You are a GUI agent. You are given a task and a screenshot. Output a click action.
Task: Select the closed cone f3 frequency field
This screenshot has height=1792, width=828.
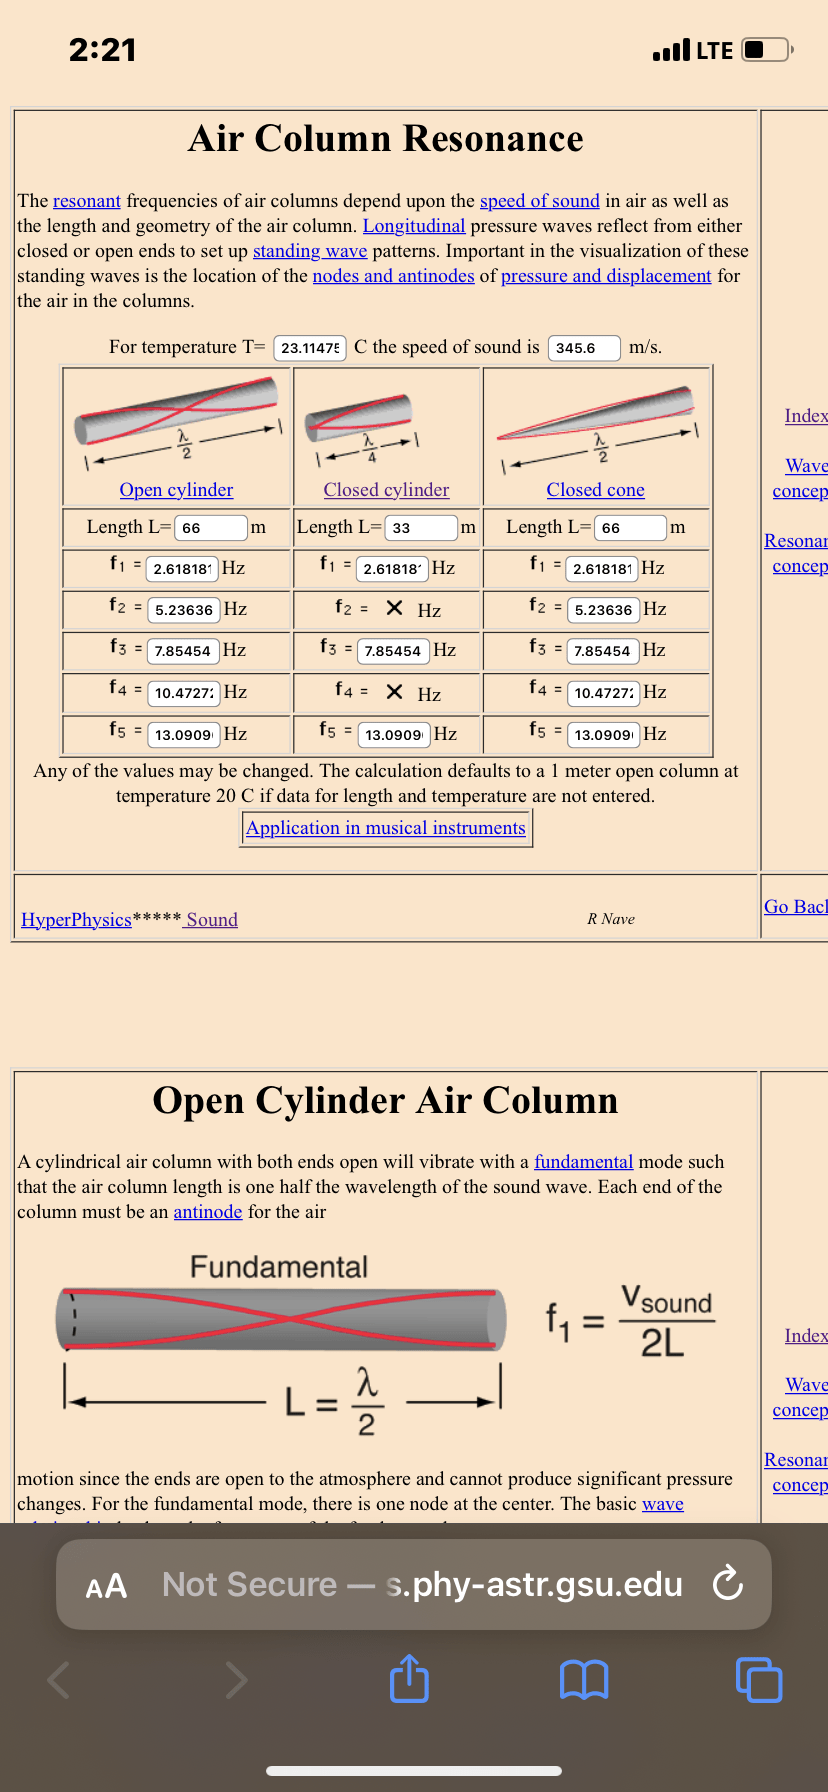coord(603,651)
